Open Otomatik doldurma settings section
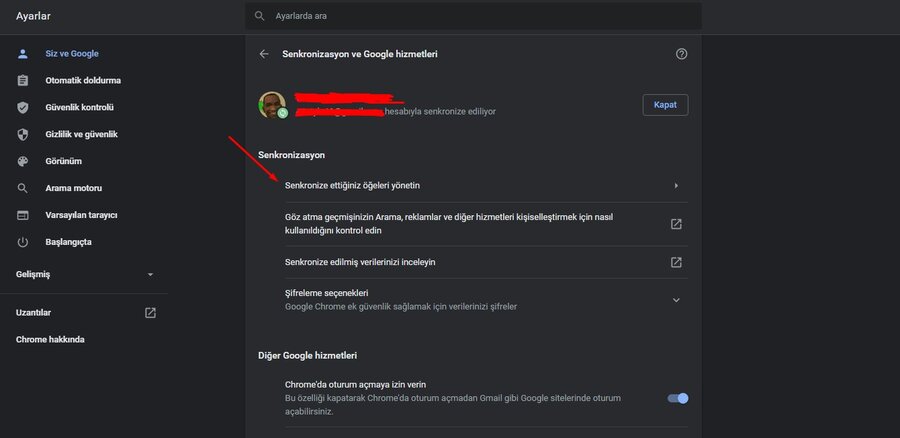The image size is (900, 438). tap(84, 81)
